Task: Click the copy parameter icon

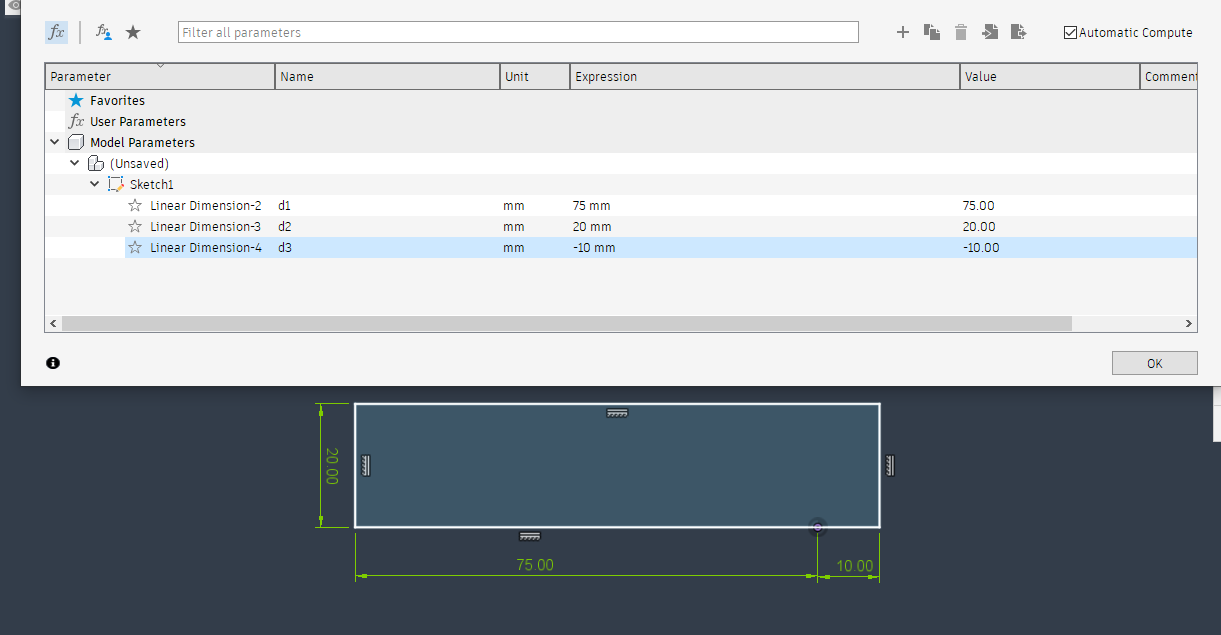Action: point(931,32)
